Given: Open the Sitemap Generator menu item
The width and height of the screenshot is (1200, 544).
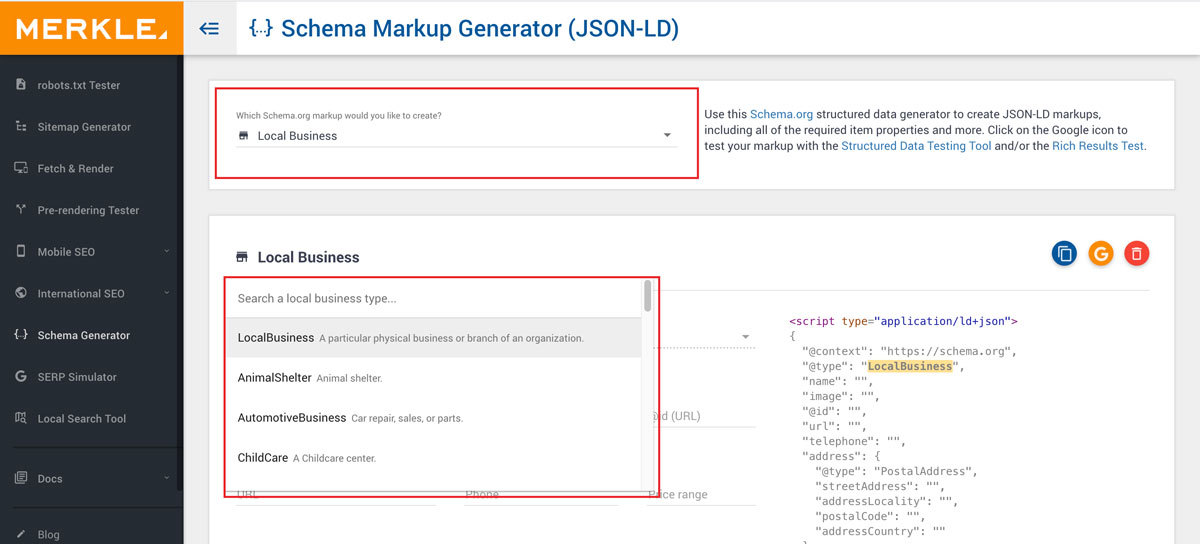Looking at the screenshot, I should pyautogui.click(x=84, y=127).
